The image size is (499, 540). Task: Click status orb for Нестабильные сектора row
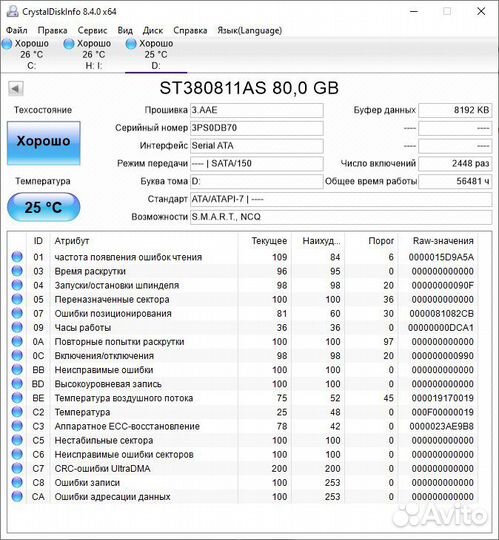point(17,440)
